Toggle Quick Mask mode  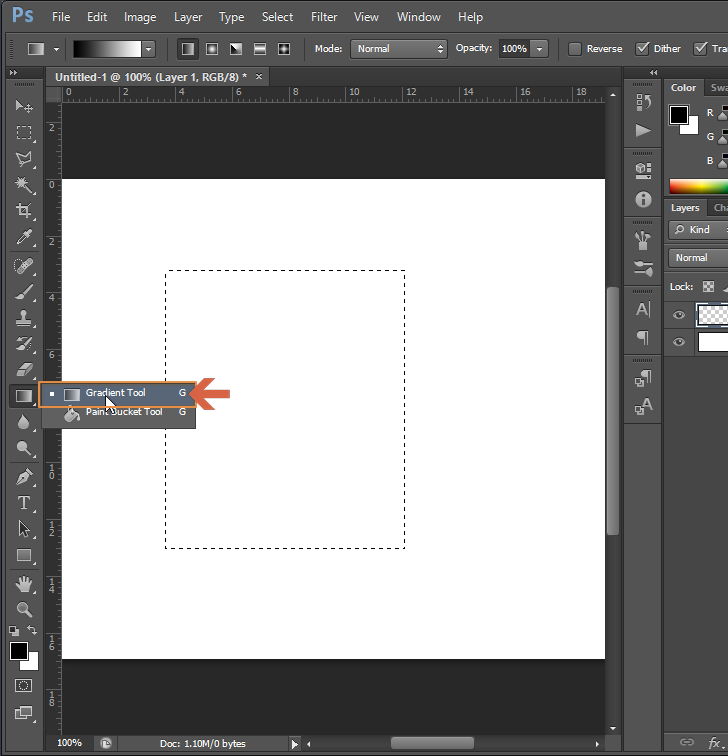tap(24, 686)
